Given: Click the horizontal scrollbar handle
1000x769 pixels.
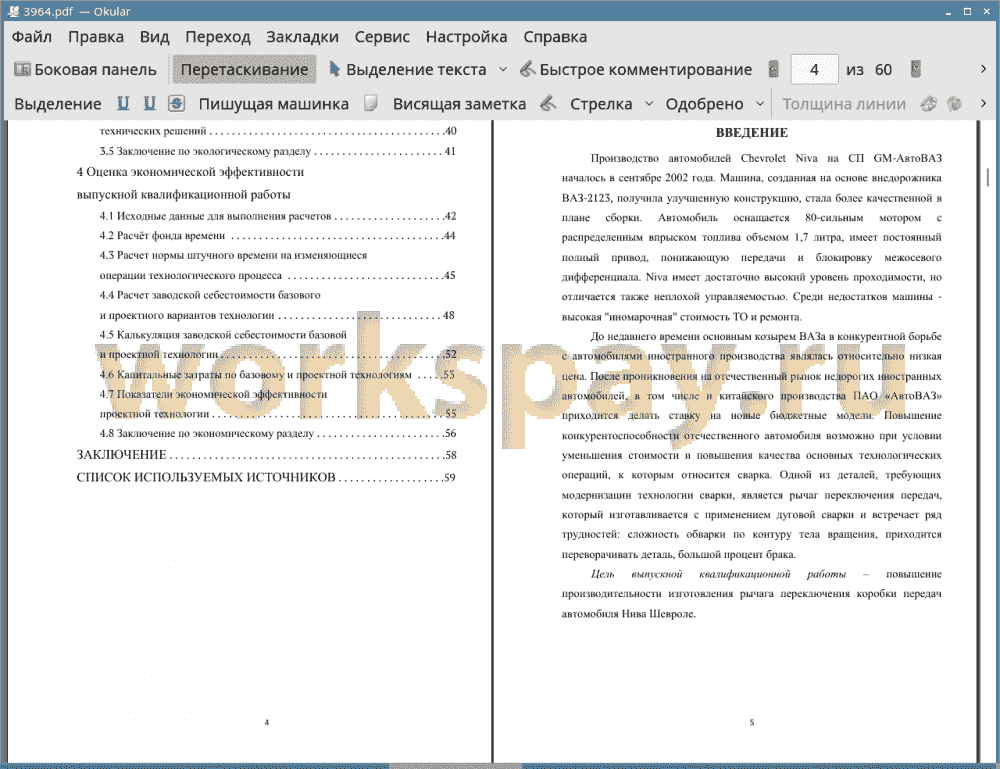Looking at the screenshot, I should point(455,766).
